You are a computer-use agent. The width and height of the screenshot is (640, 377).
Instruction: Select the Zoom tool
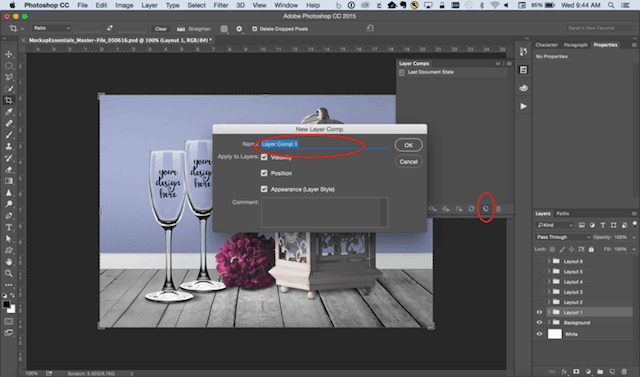[9, 273]
